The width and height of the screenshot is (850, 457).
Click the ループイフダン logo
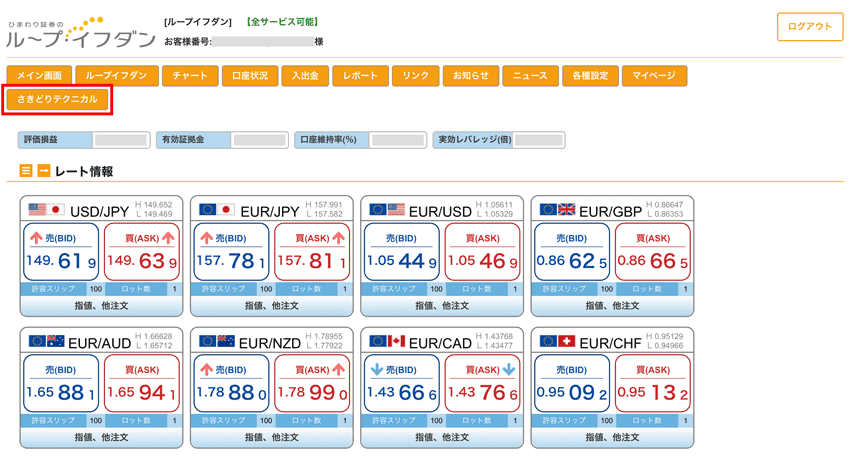(x=81, y=33)
